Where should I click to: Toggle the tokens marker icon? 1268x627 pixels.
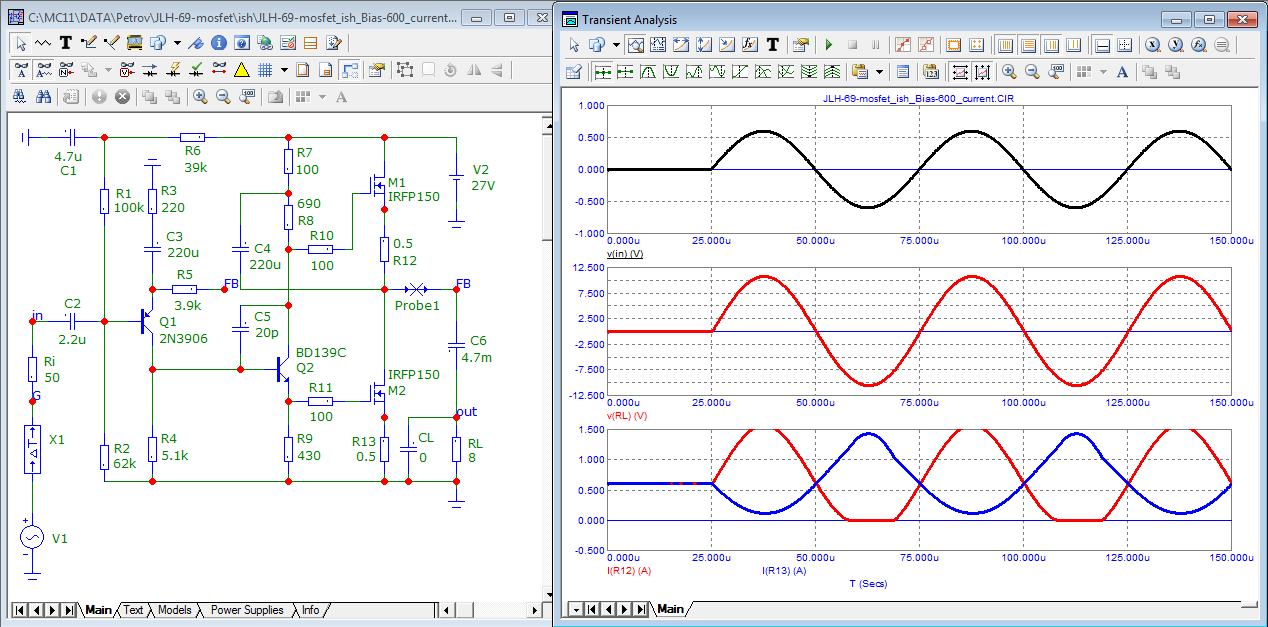[x=926, y=45]
